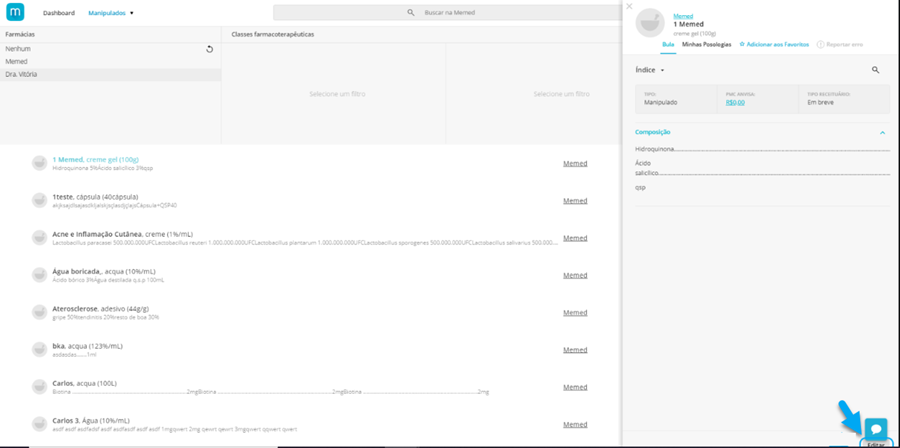Click the mortar icon beside Carlos acqua (100L)
Viewport: 900px width, 448px height.
point(39,387)
